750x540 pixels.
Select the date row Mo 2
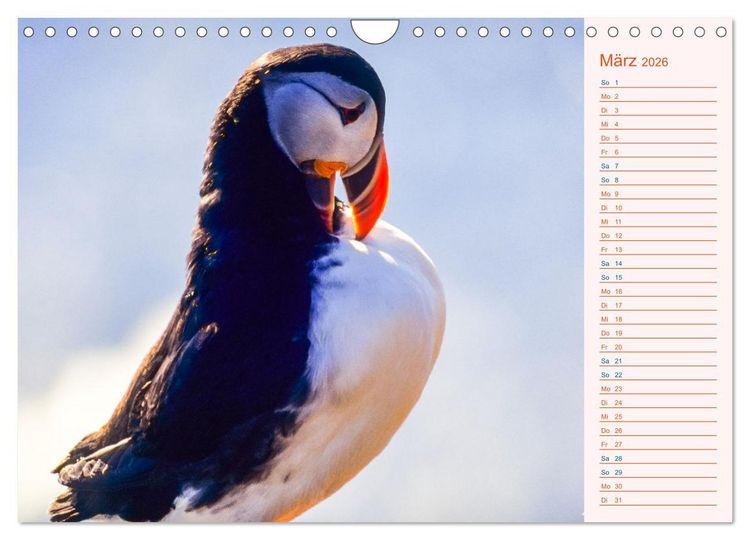(658, 96)
